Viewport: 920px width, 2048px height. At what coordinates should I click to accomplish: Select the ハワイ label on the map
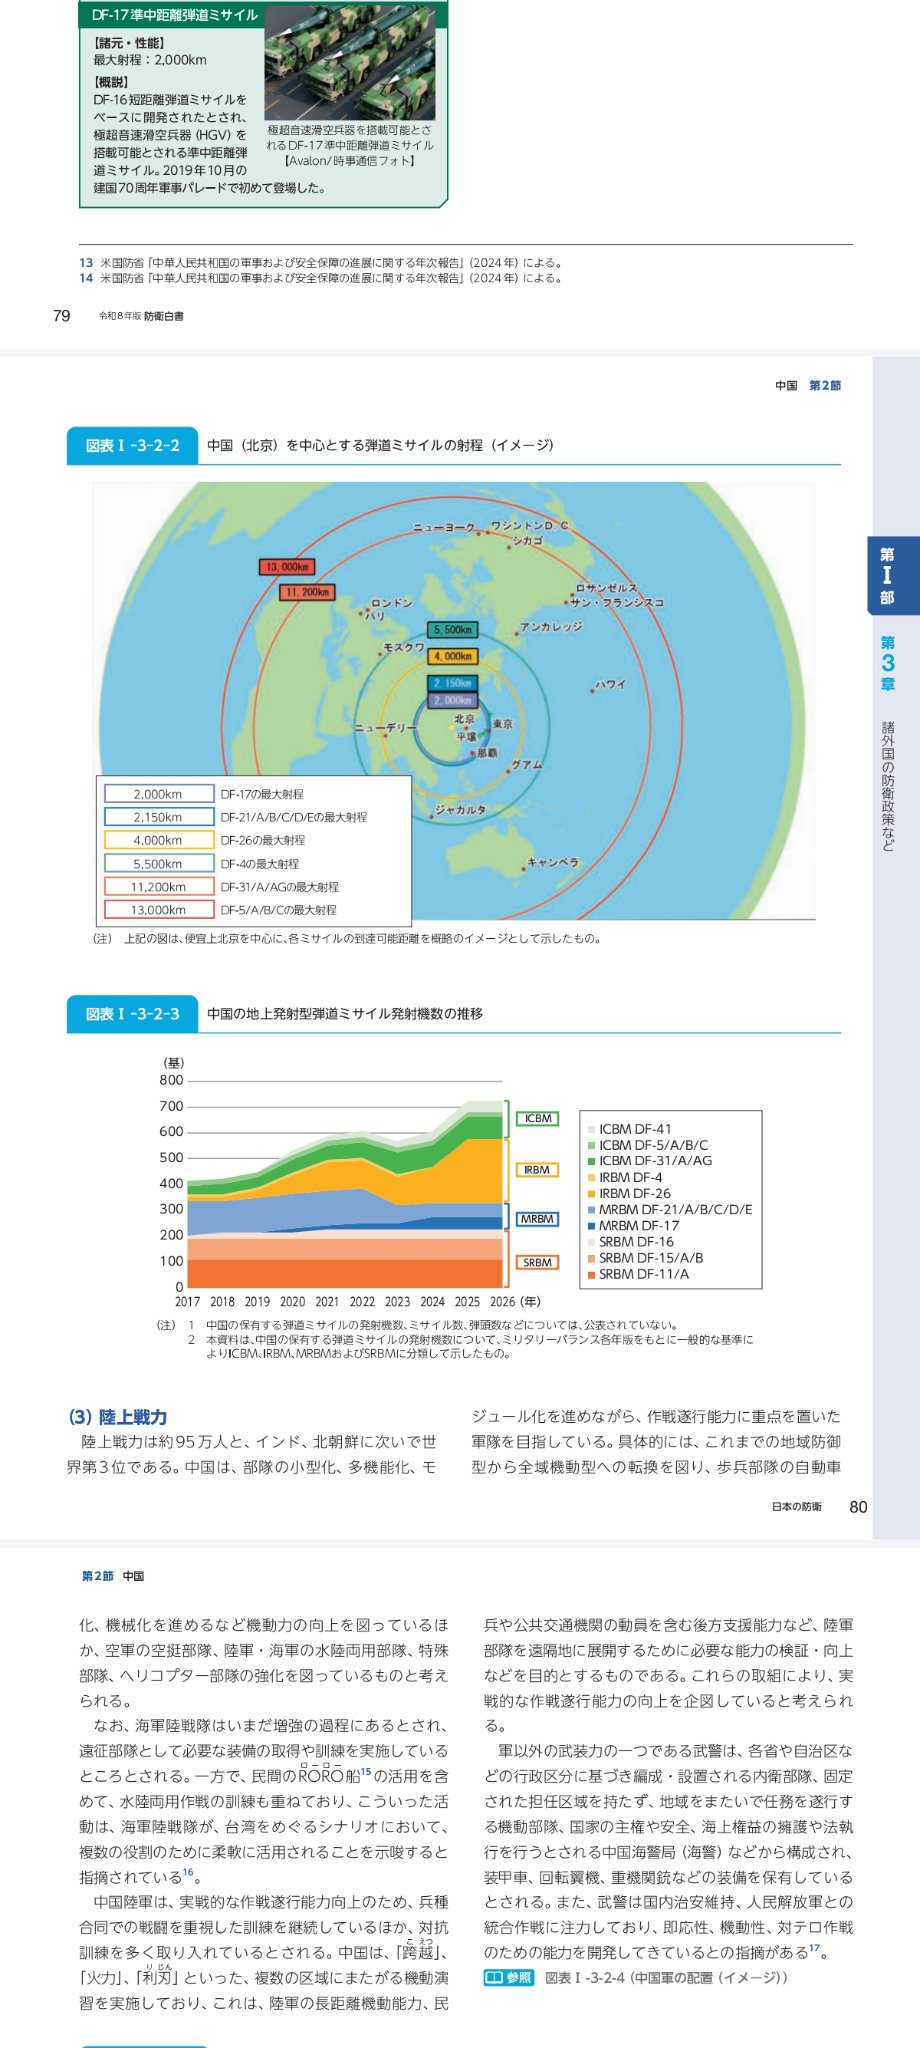pyautogui.click(x=610, y=684)
